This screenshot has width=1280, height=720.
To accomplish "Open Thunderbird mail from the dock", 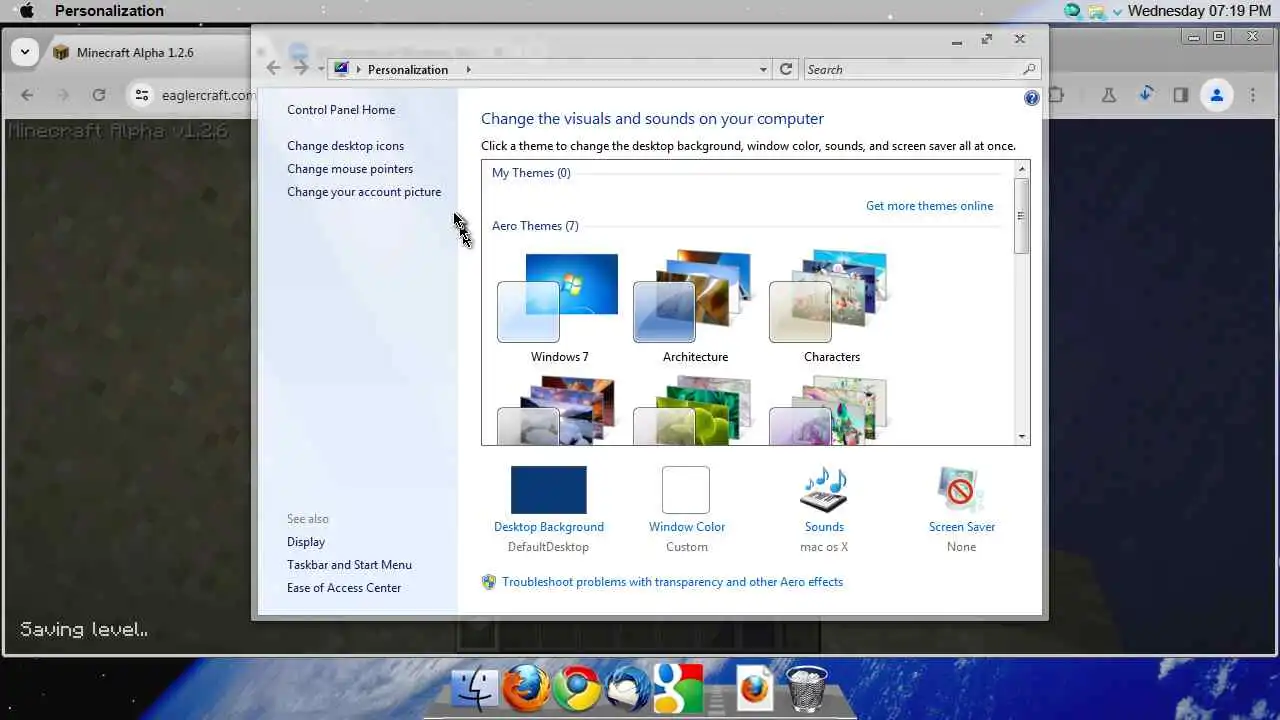I will (628, 688).
